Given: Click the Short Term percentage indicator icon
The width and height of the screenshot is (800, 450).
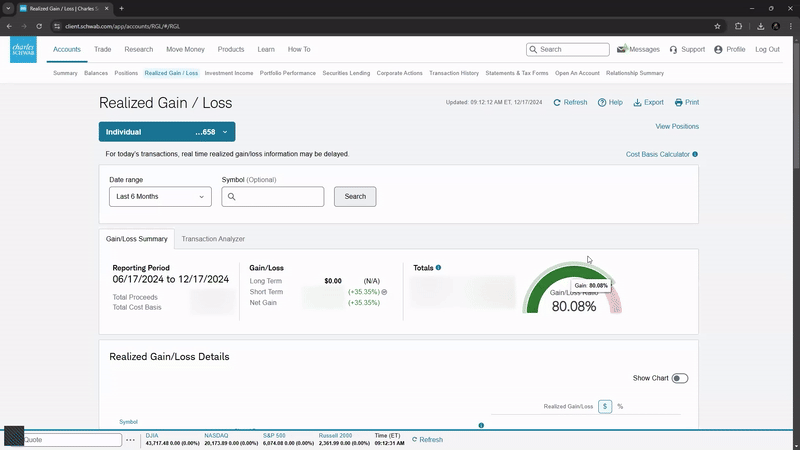Looking at the screenshot, I should click(x=384, y=292).
